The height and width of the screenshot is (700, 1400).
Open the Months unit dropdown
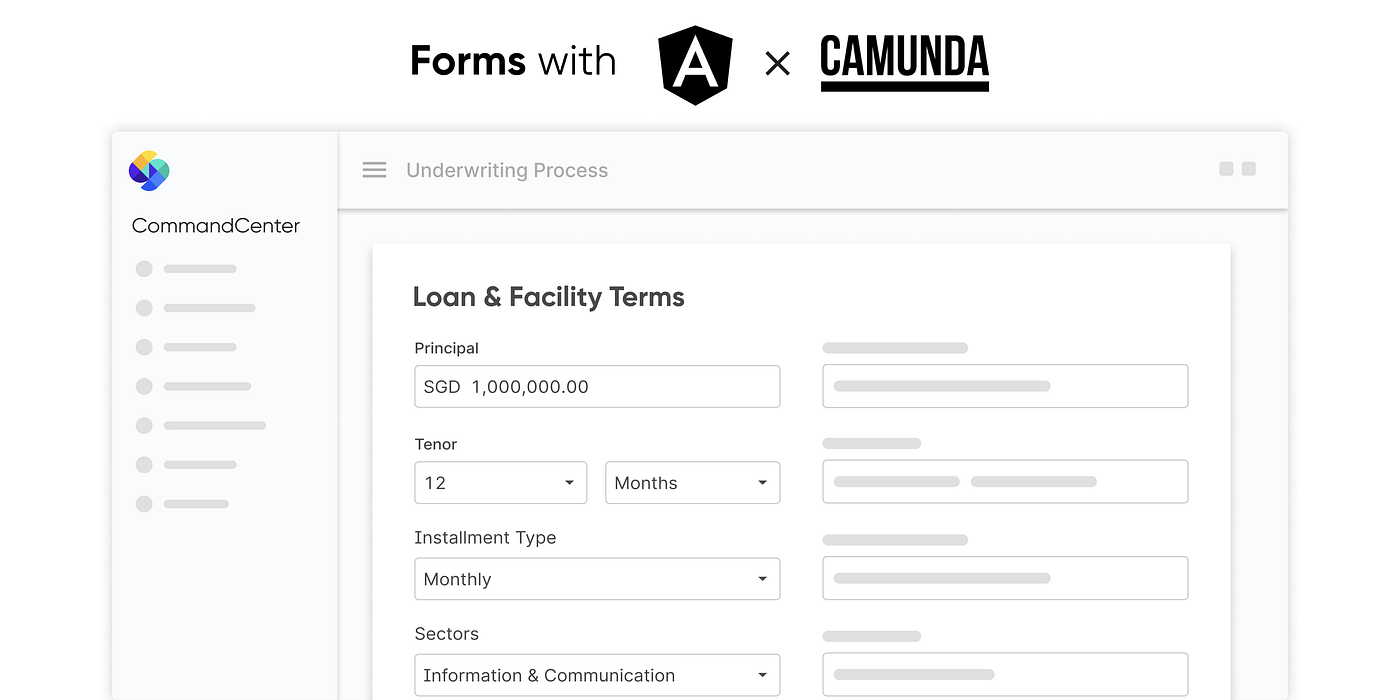pyautogui.click(x=692, y=482)
